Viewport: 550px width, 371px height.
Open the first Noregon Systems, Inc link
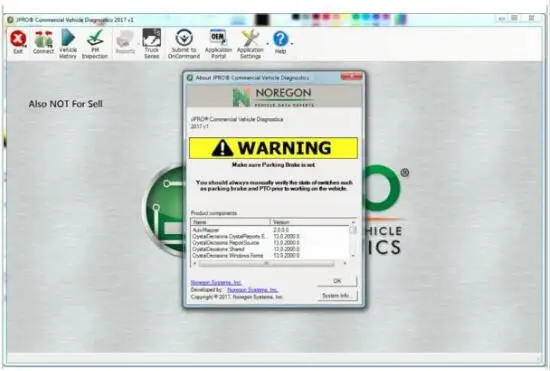click(216, 283)
